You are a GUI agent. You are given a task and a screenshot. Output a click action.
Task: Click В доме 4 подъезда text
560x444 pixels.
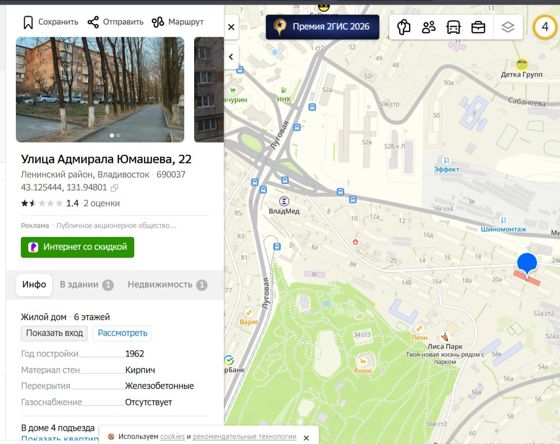tap(58, 428)
